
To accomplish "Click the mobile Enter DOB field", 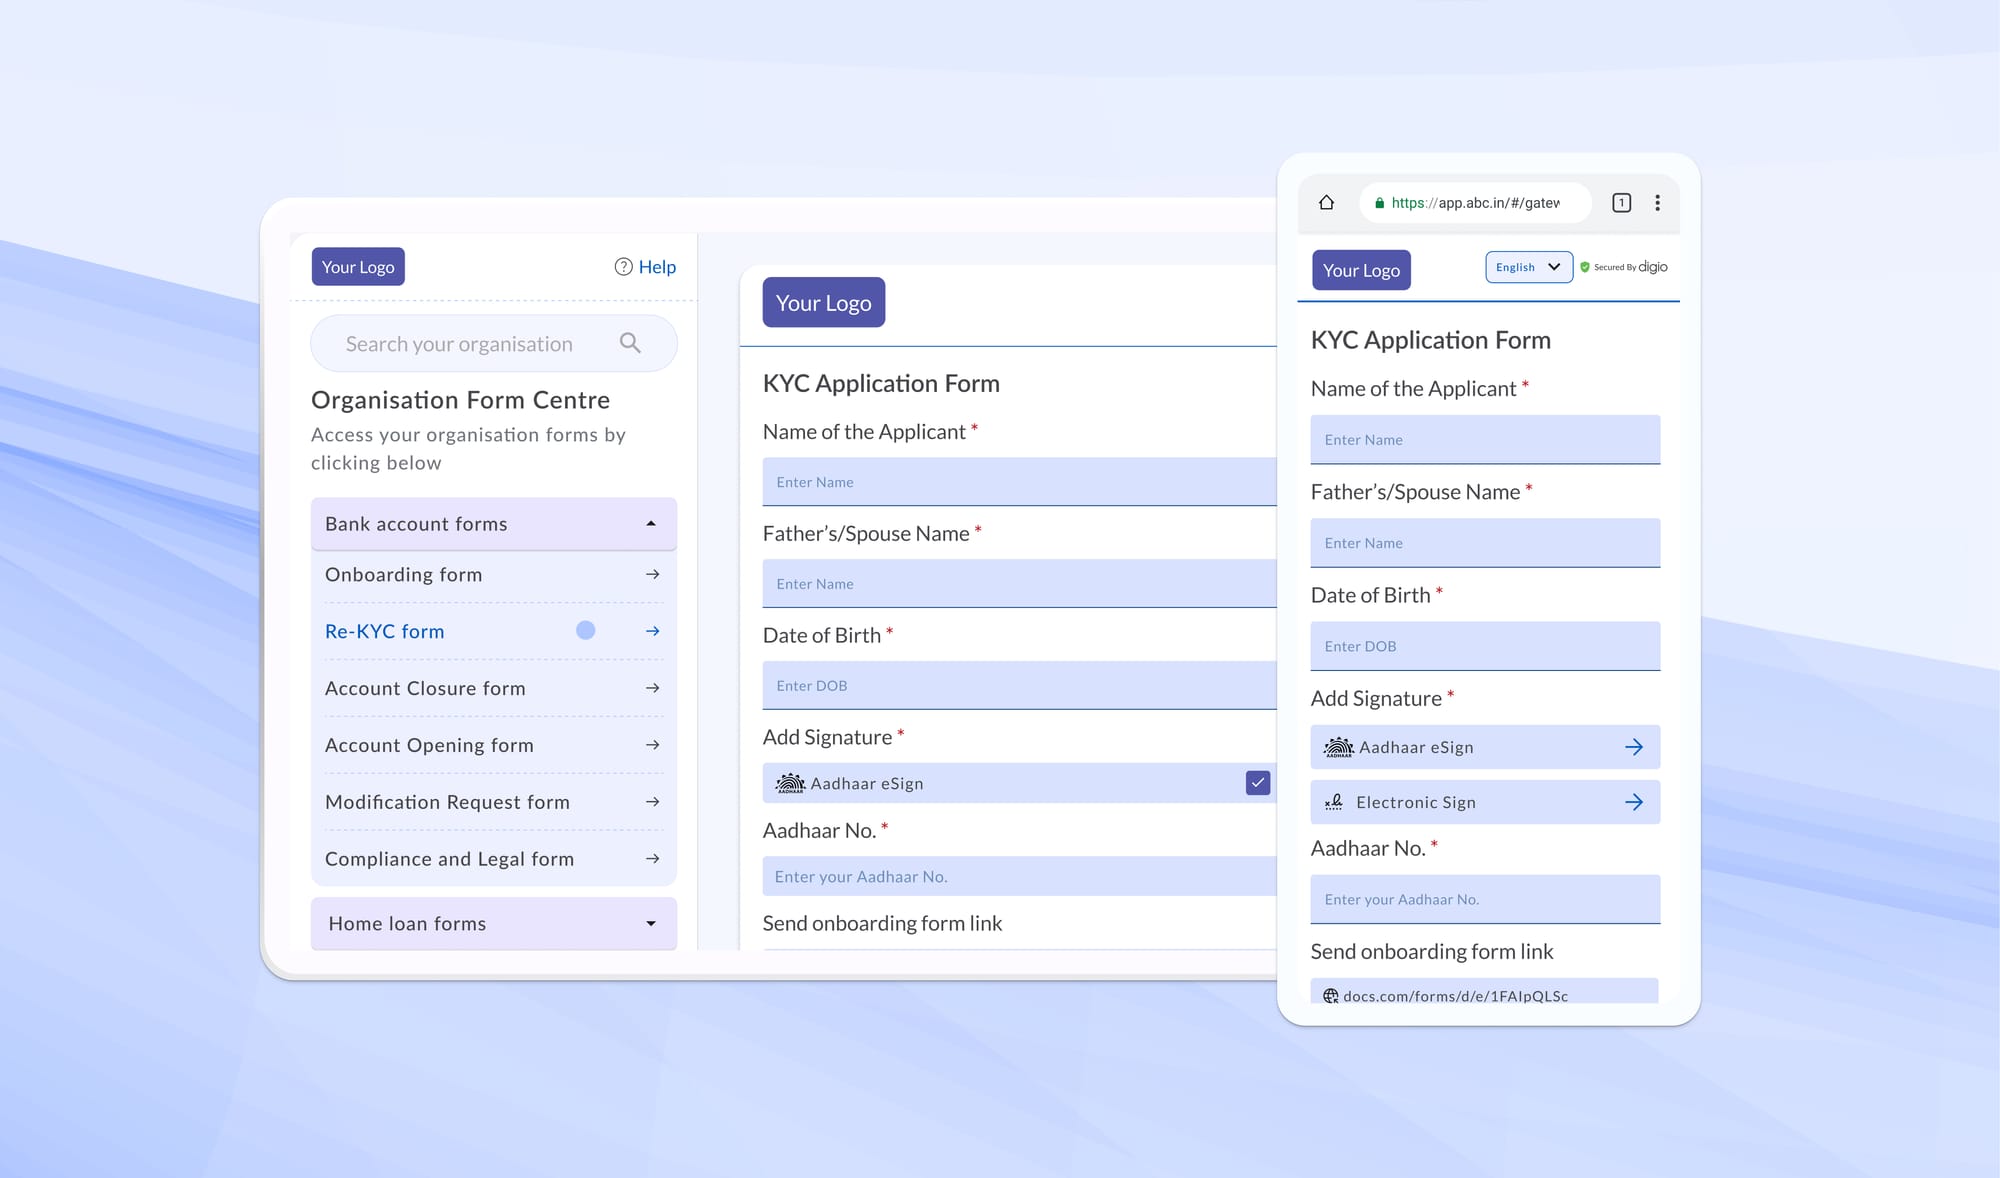I will point(1484,646).
